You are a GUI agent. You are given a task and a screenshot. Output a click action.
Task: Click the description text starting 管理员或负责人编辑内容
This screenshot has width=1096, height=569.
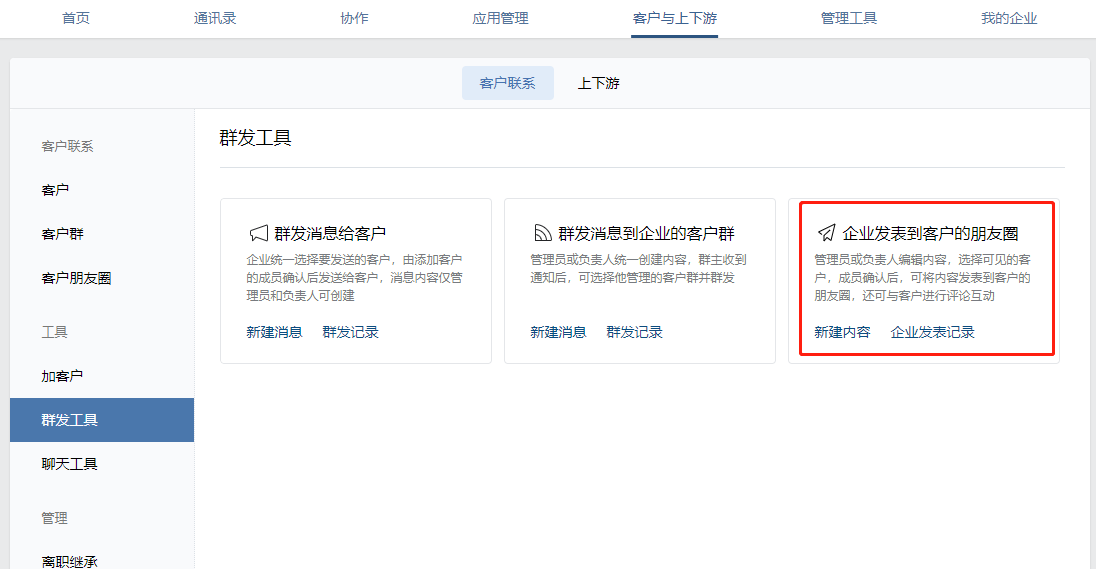click(923, 278)
